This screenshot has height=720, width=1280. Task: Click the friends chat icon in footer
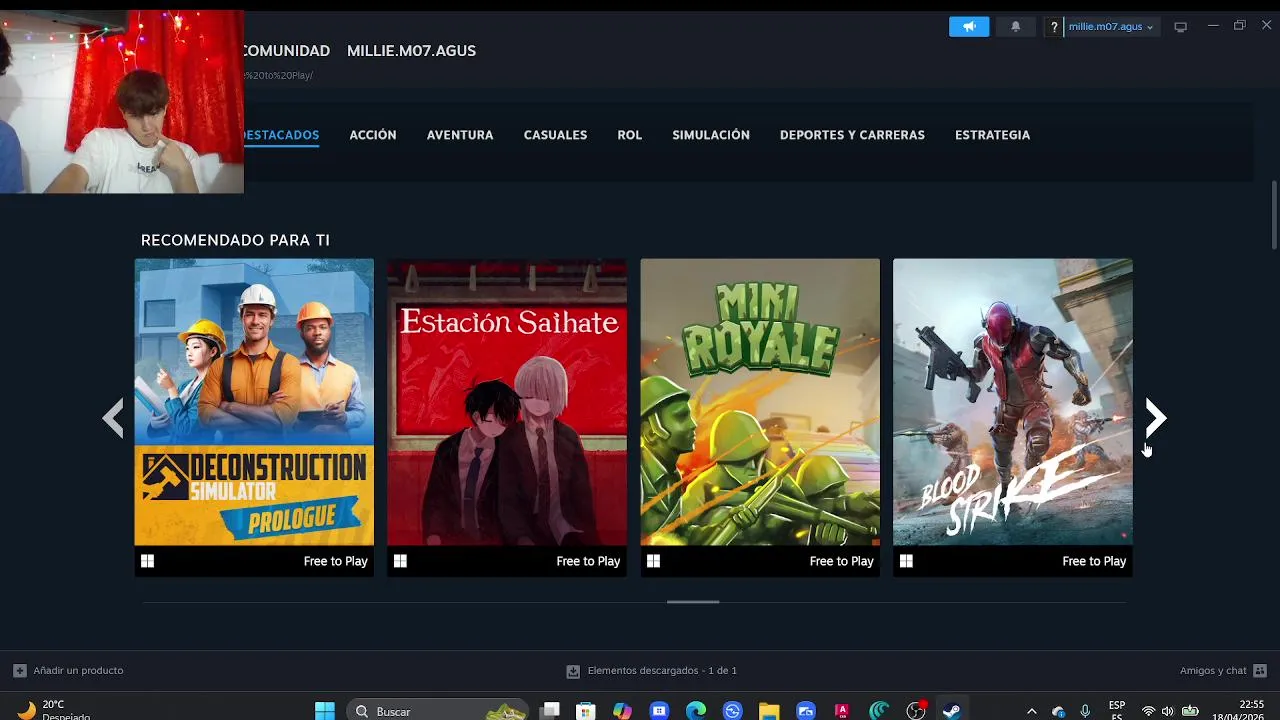click(1260, 670)
